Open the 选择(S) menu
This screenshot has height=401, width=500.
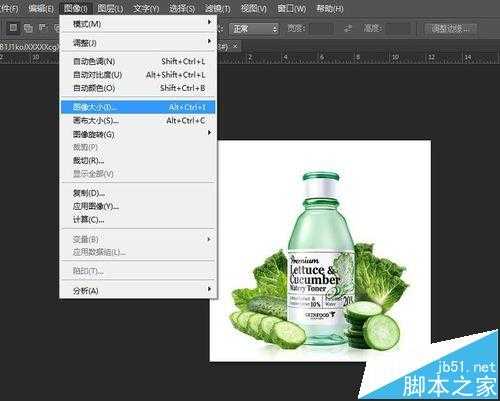(x=182, y=8)
